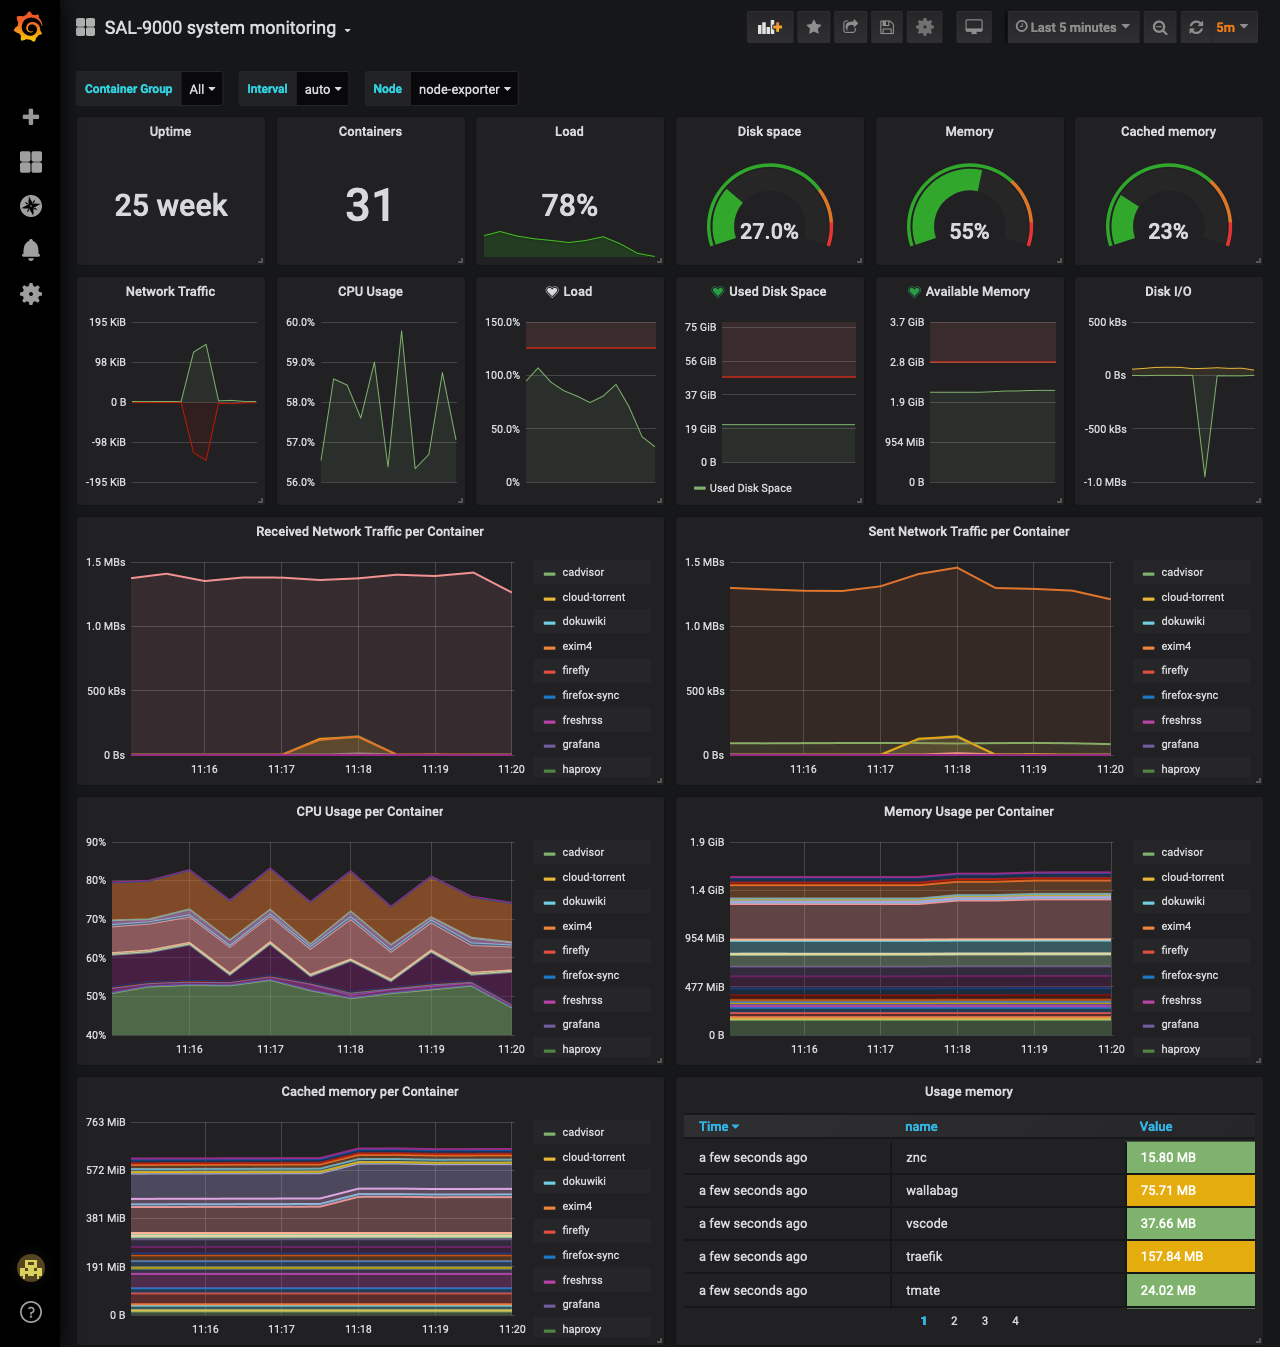Image resolution: width=1280 pixels, height=1347 pixels.
Task: Save the dashboard with floppy icon
Action: click(887, 27)
